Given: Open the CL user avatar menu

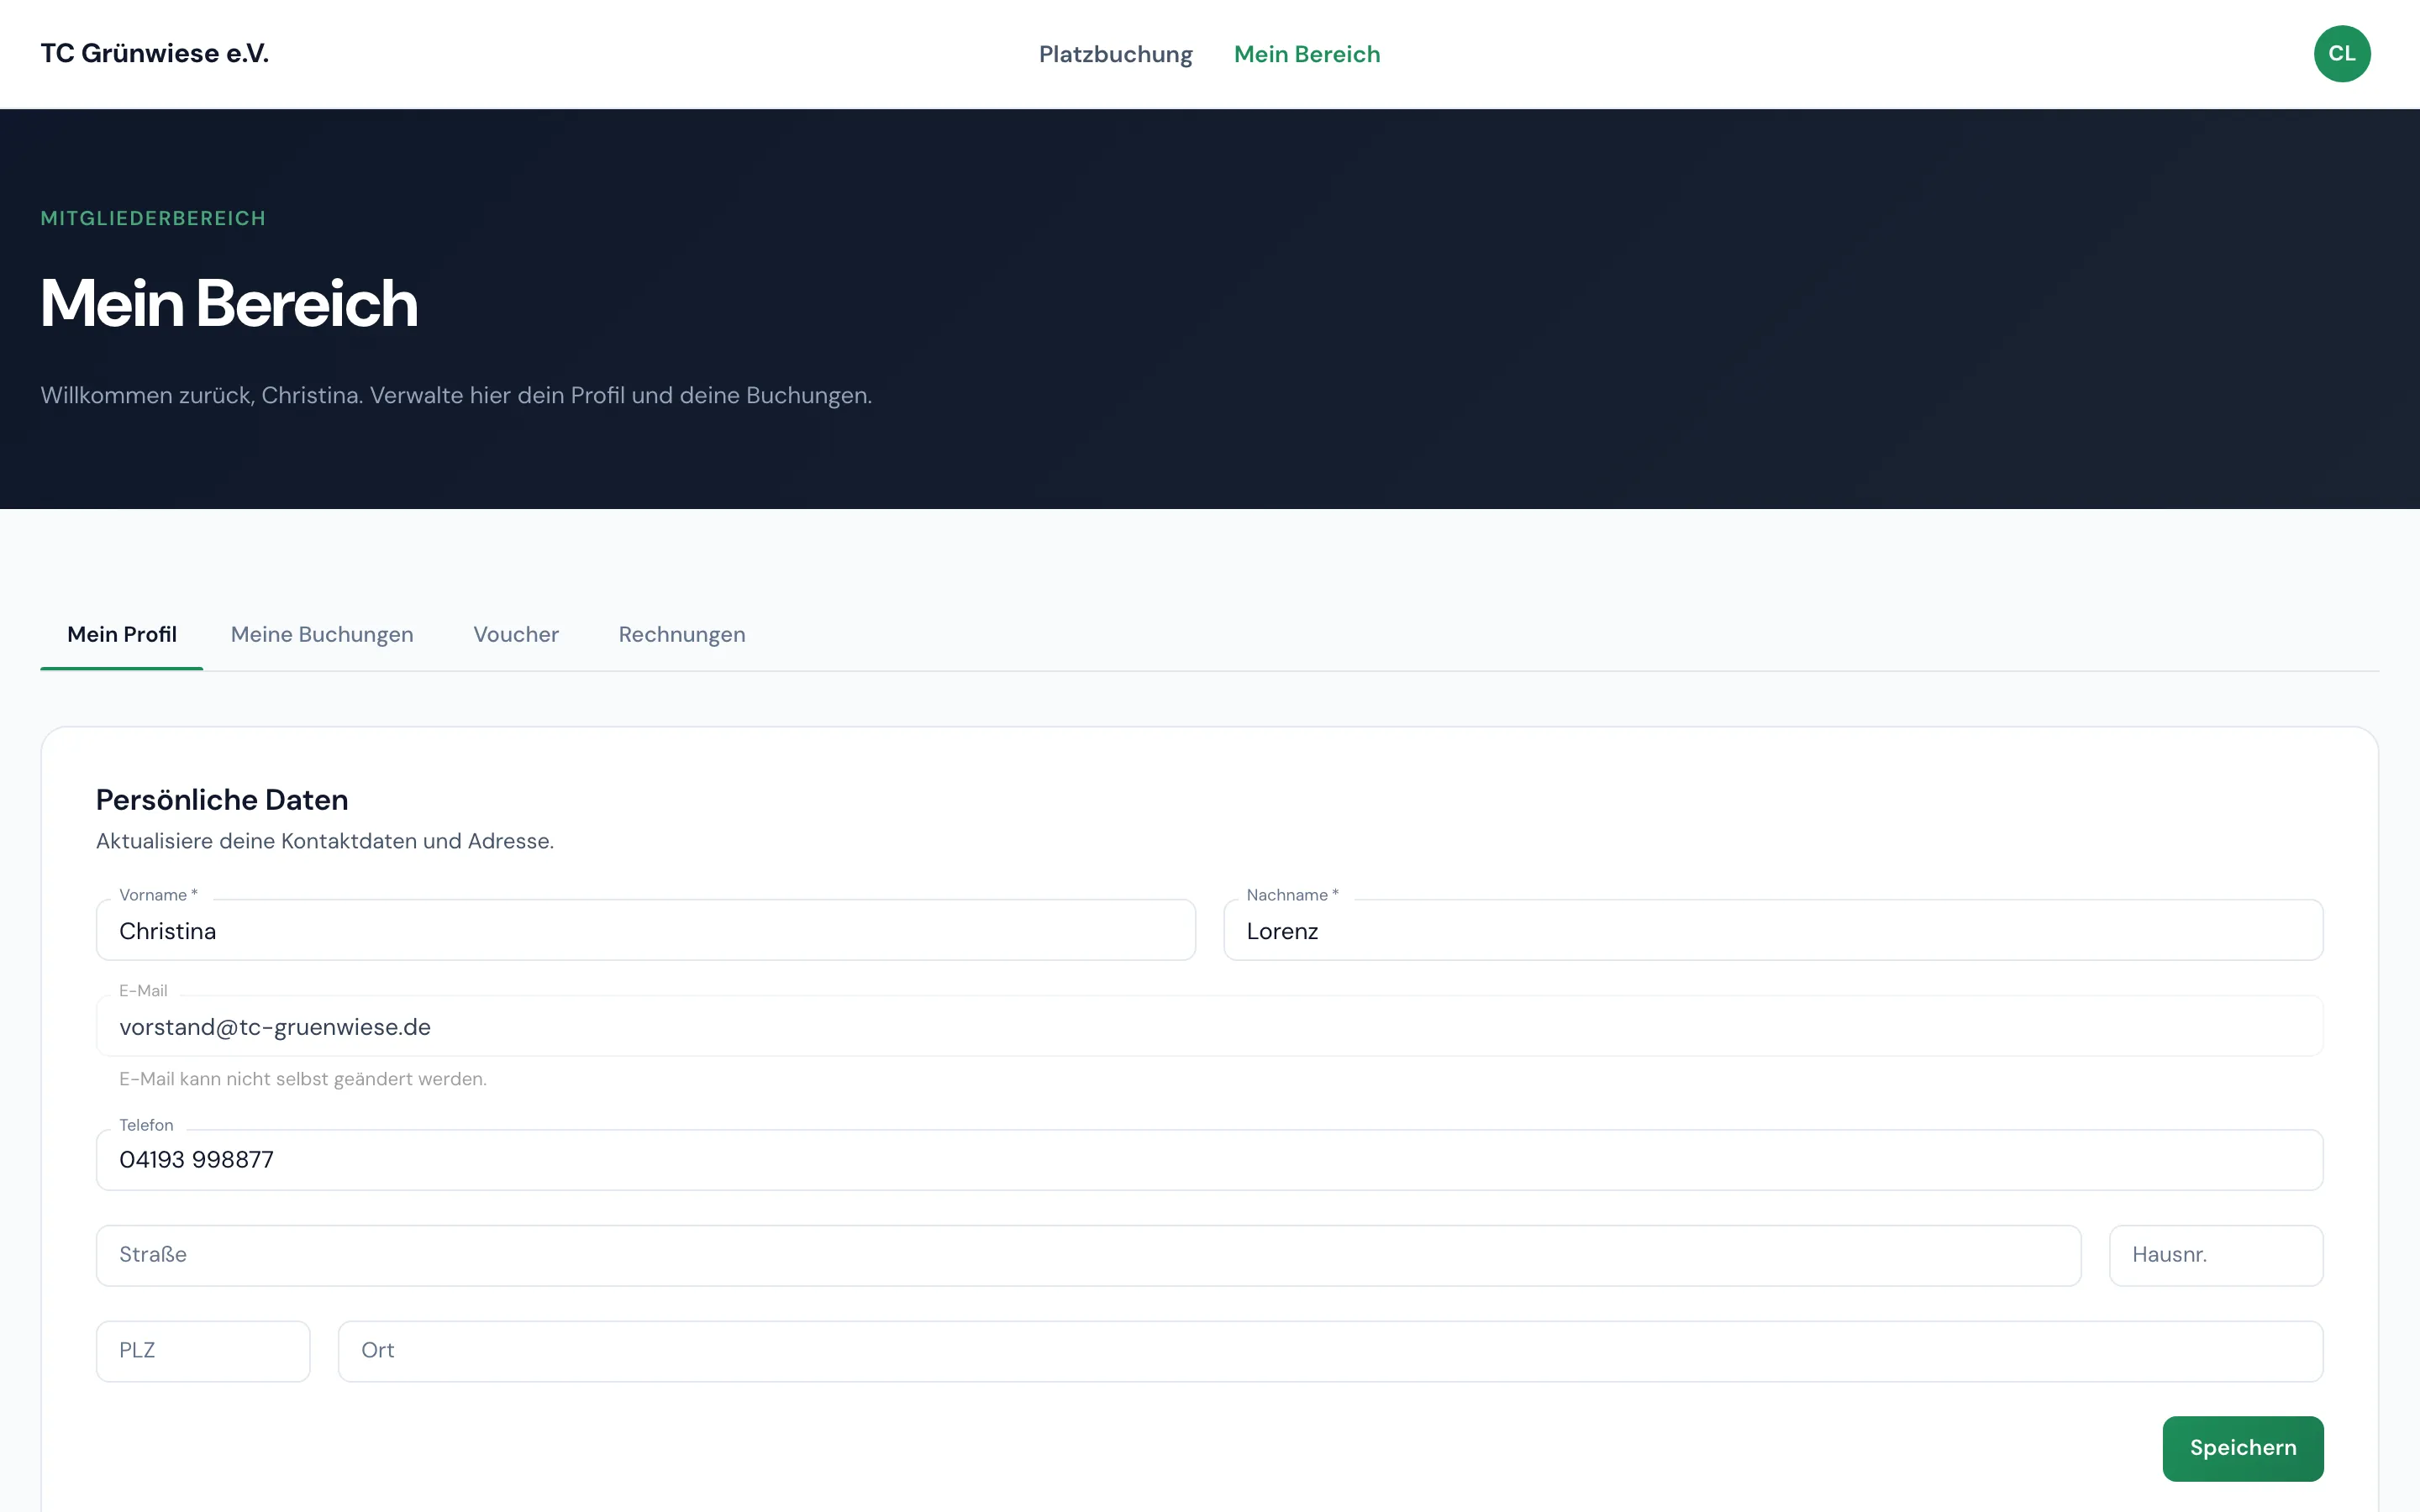Looking at the screenshot, I should 2341,54.
